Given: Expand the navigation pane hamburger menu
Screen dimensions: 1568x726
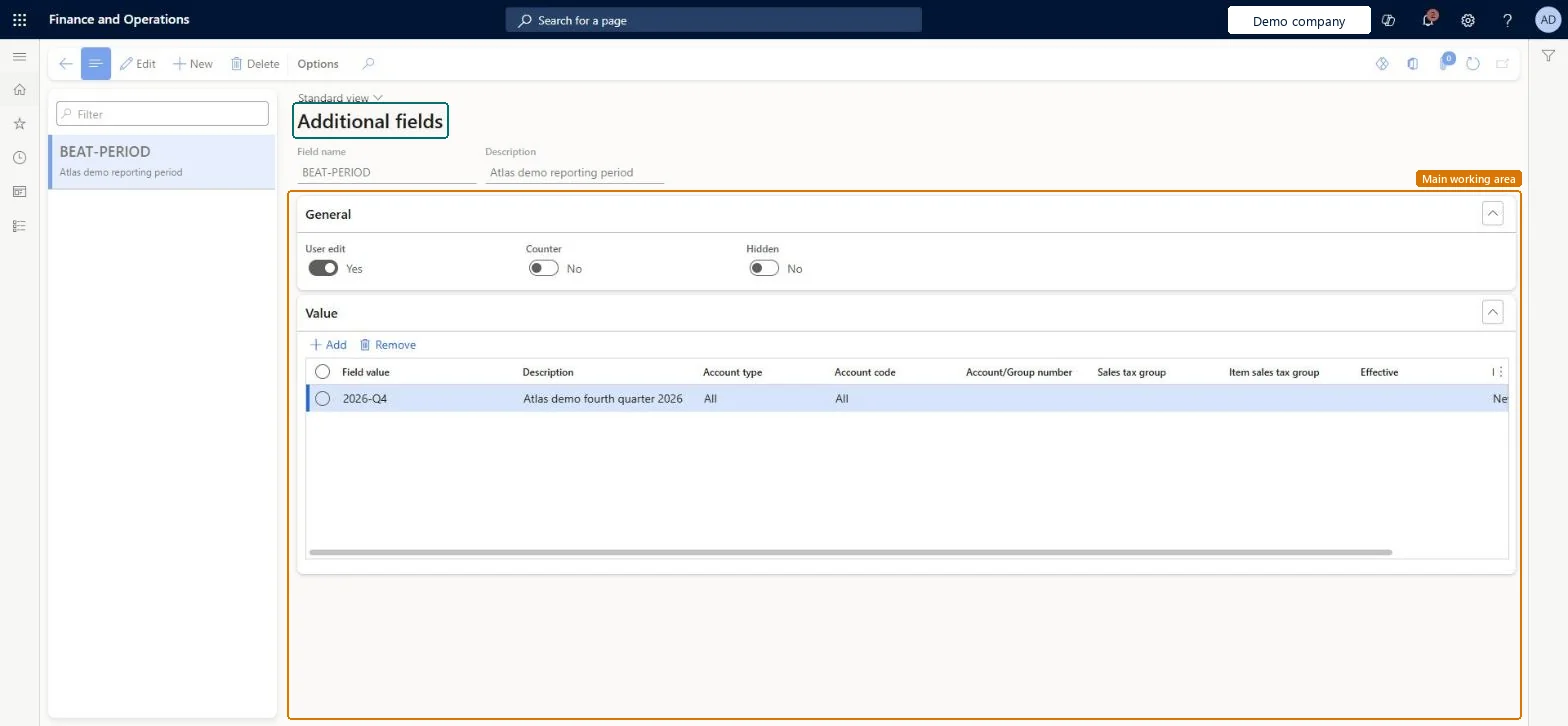Looking at the screenshot, I should click(x=19, y=57).
